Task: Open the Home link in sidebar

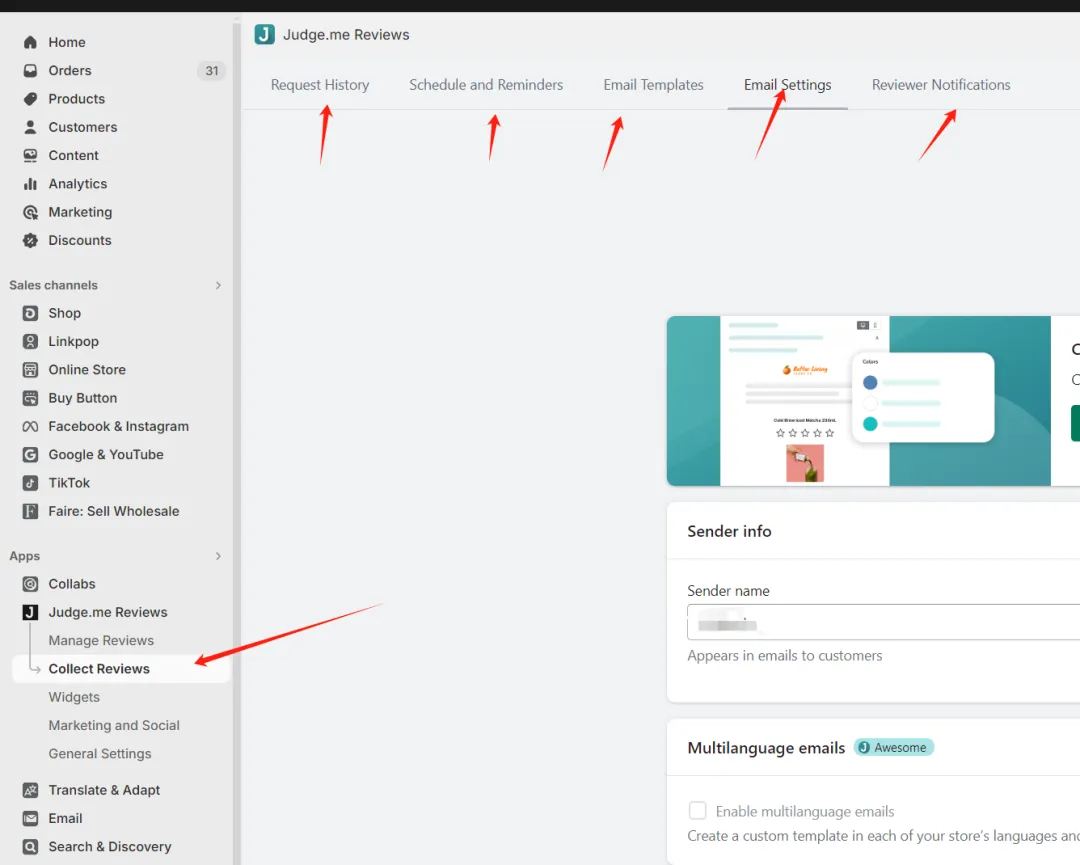Action: pyautogui.click(x=67, y=43)
